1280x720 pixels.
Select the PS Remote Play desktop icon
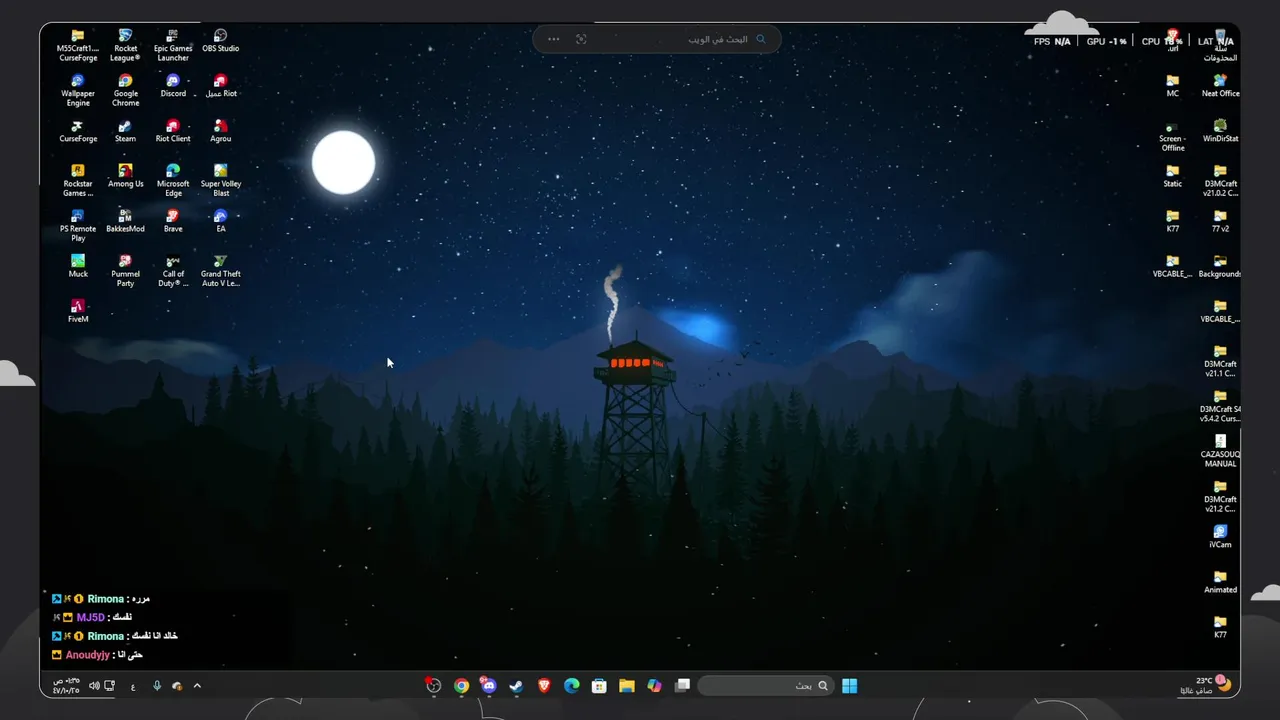[x=78, y=225]
